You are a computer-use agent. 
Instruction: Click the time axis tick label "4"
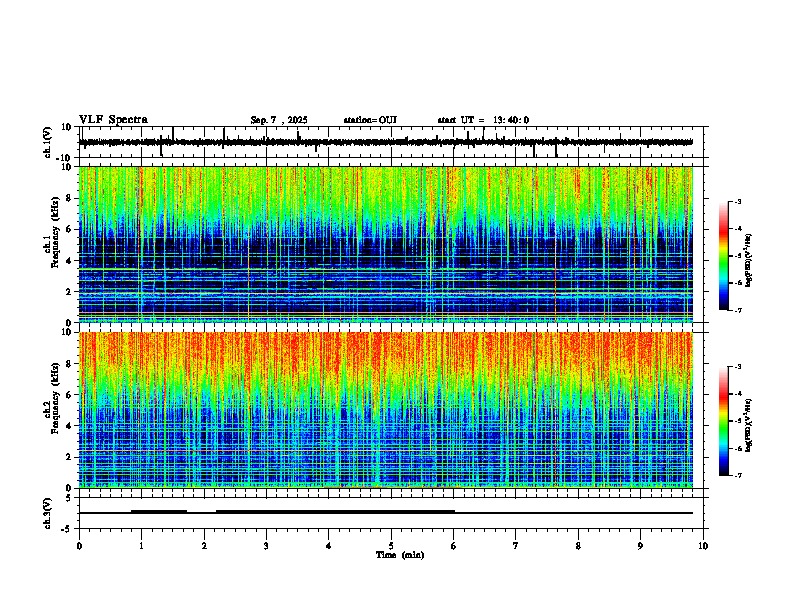[x=329, y=546]
